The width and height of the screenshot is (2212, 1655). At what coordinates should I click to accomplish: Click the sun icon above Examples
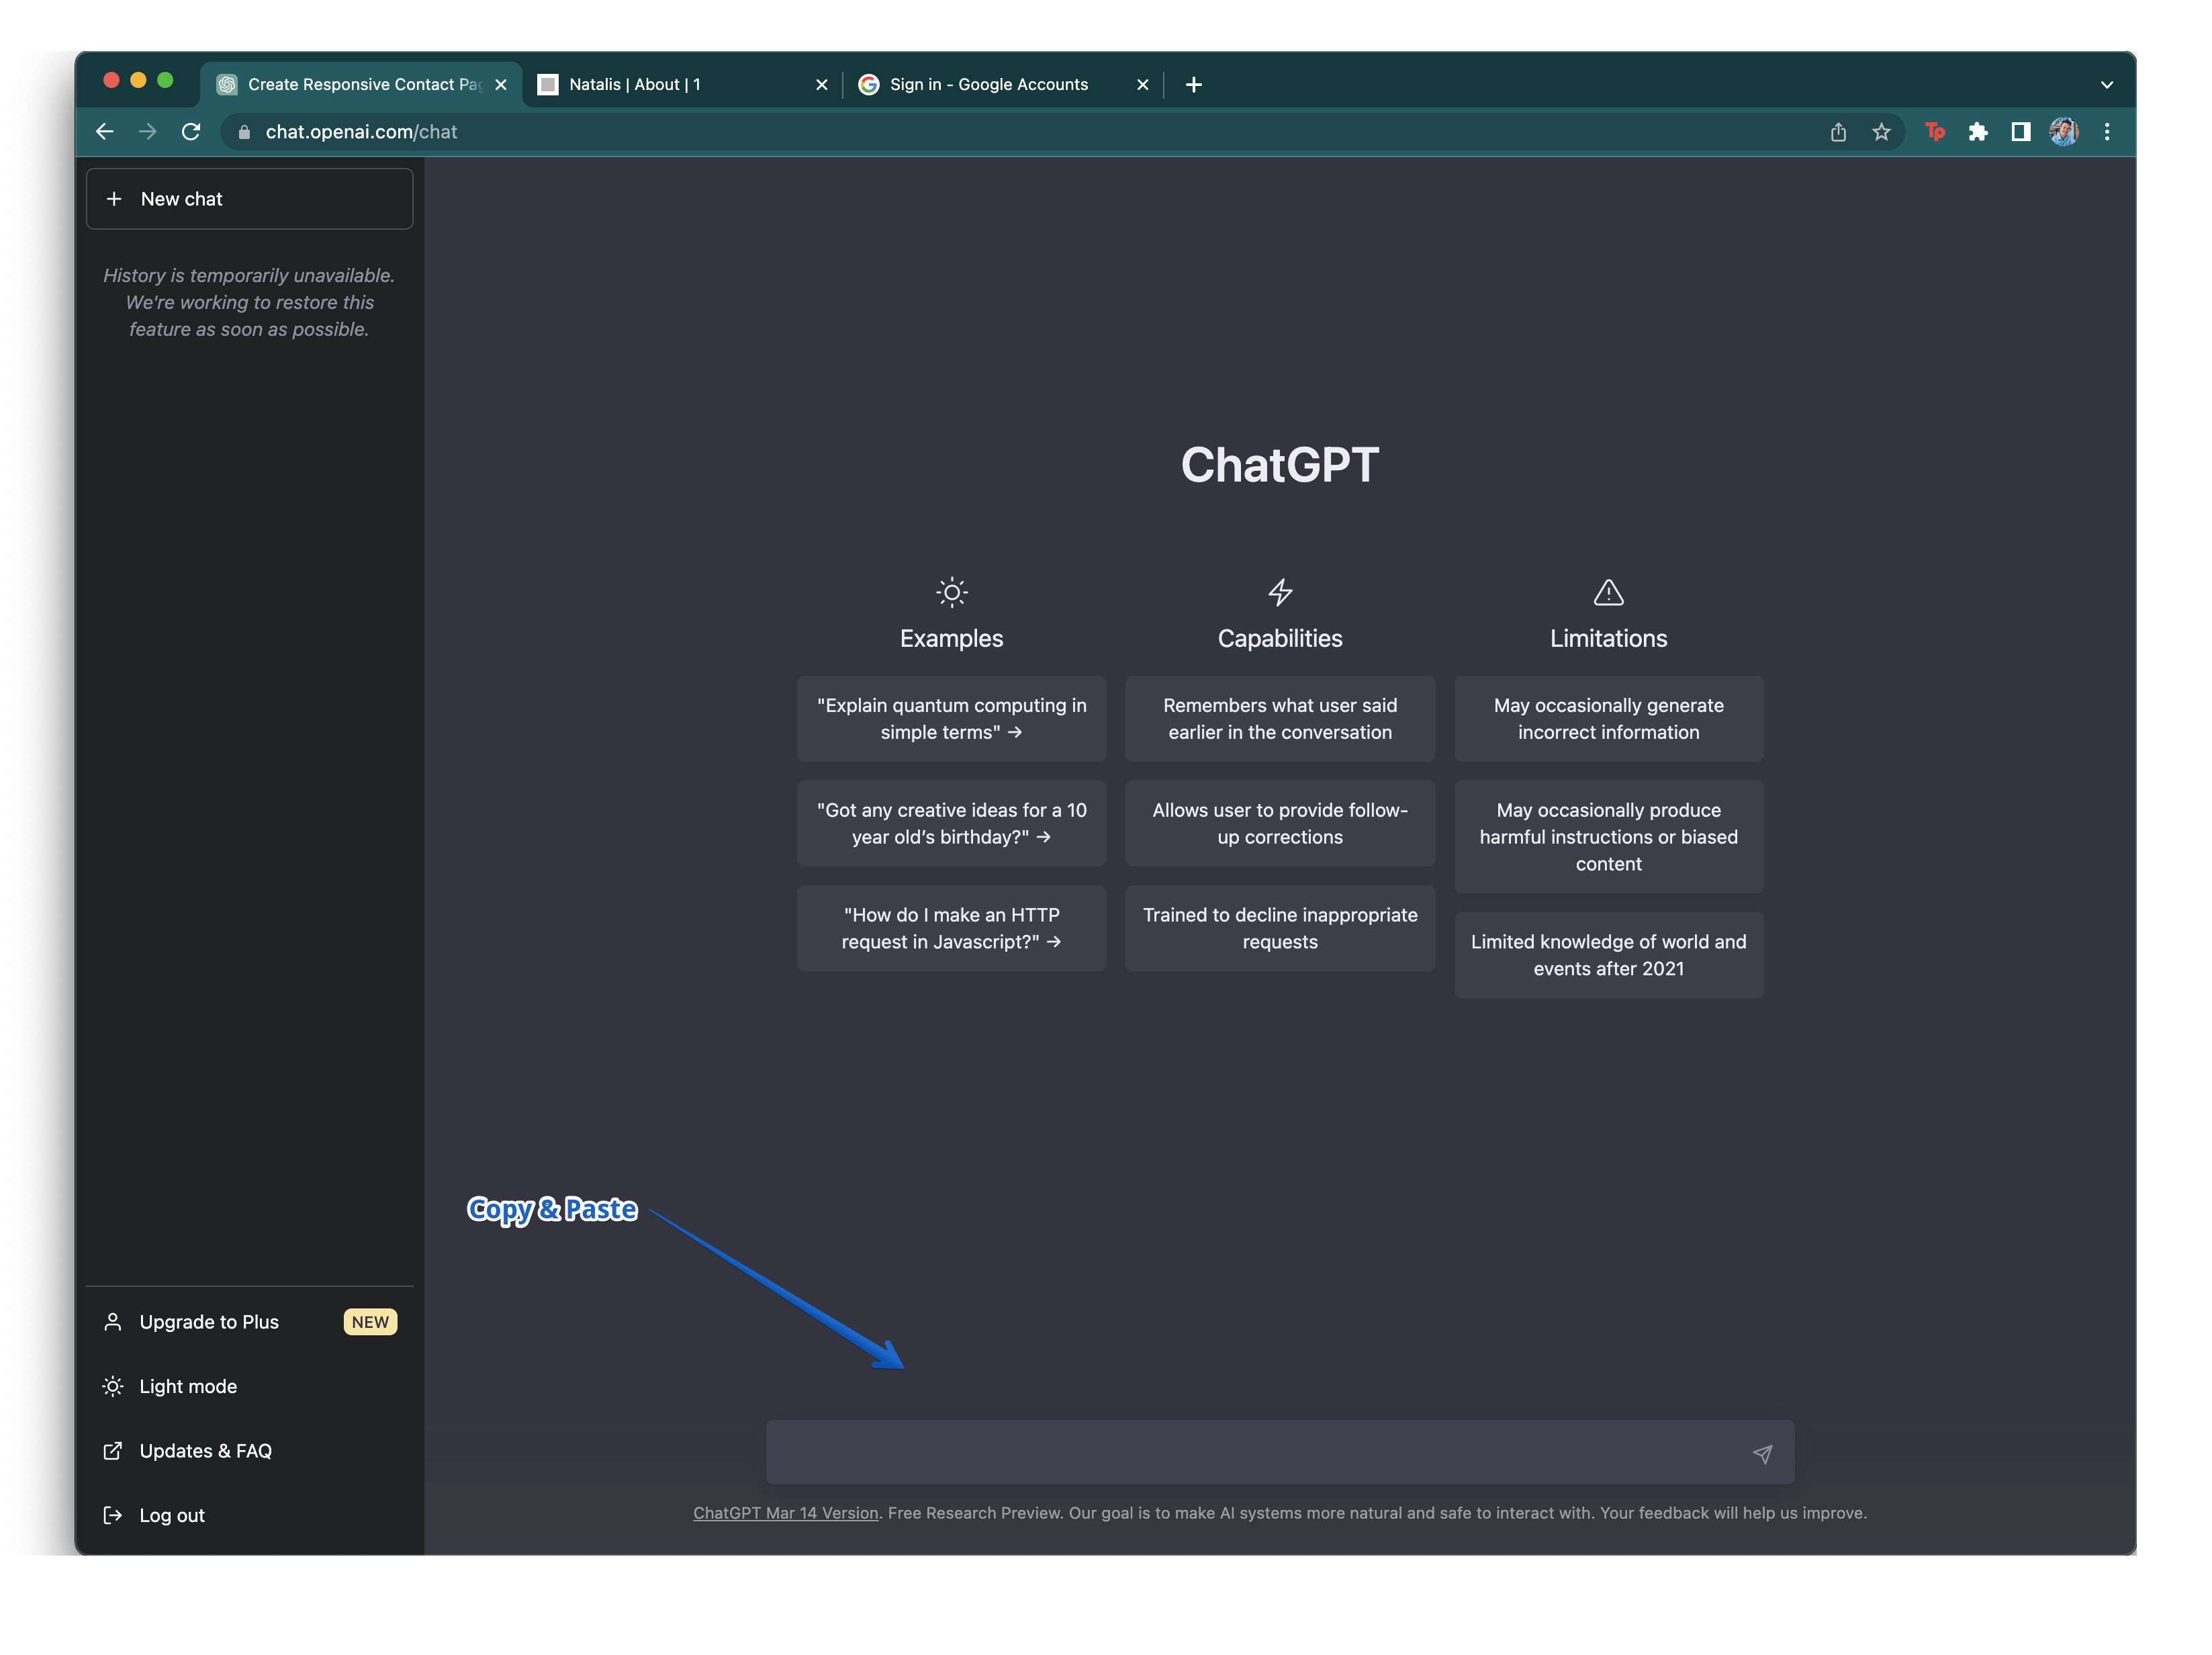(951, 593)
